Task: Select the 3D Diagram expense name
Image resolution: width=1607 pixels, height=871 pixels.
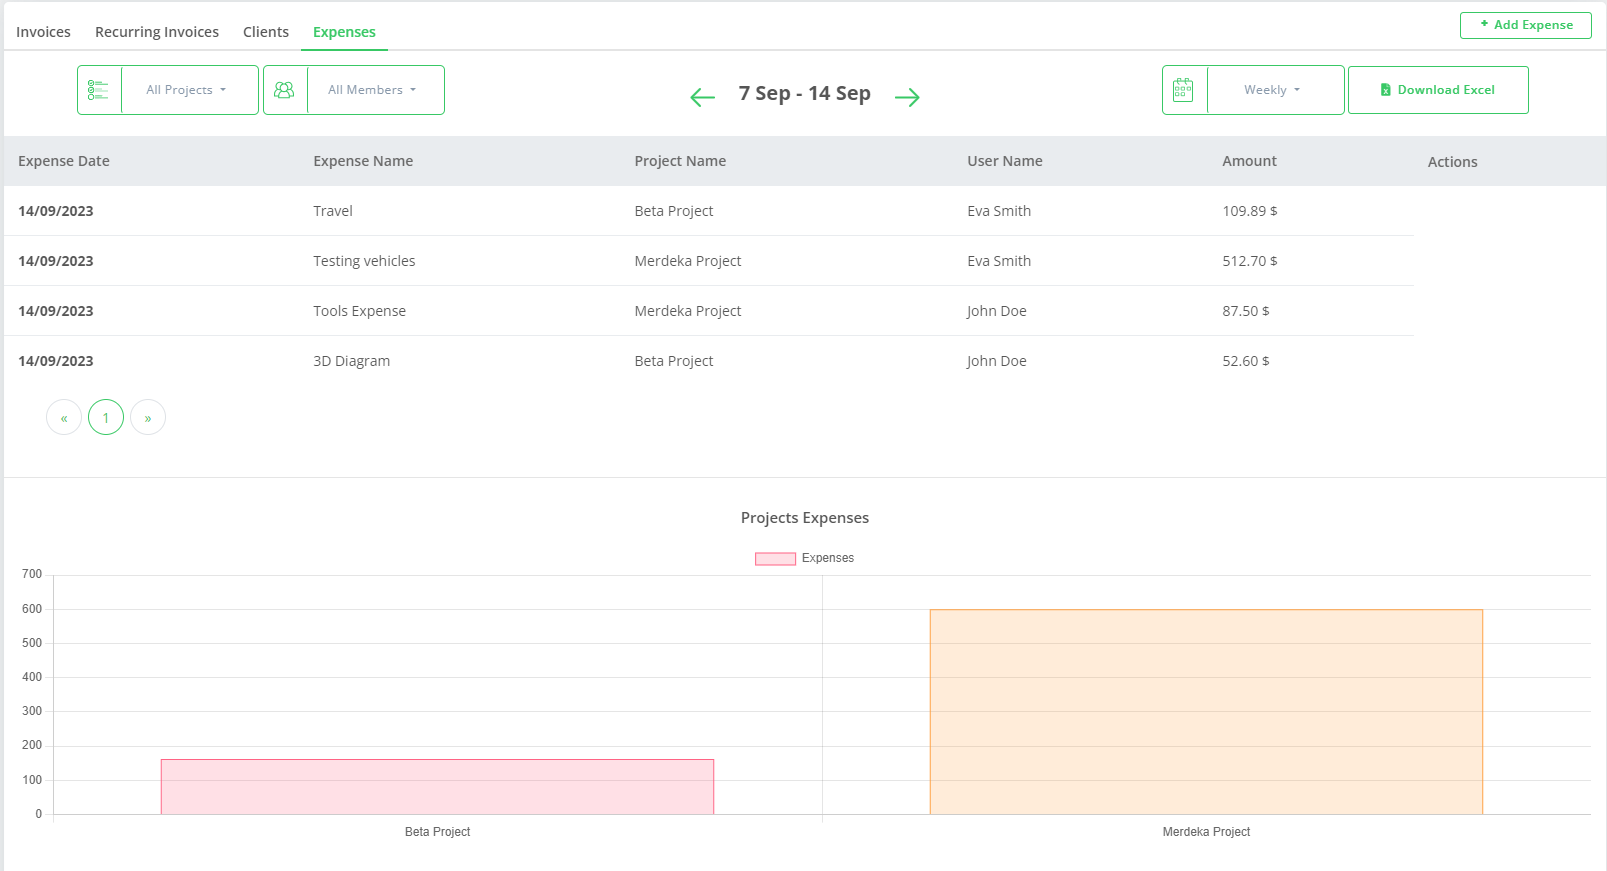Action: coord(351,361)
